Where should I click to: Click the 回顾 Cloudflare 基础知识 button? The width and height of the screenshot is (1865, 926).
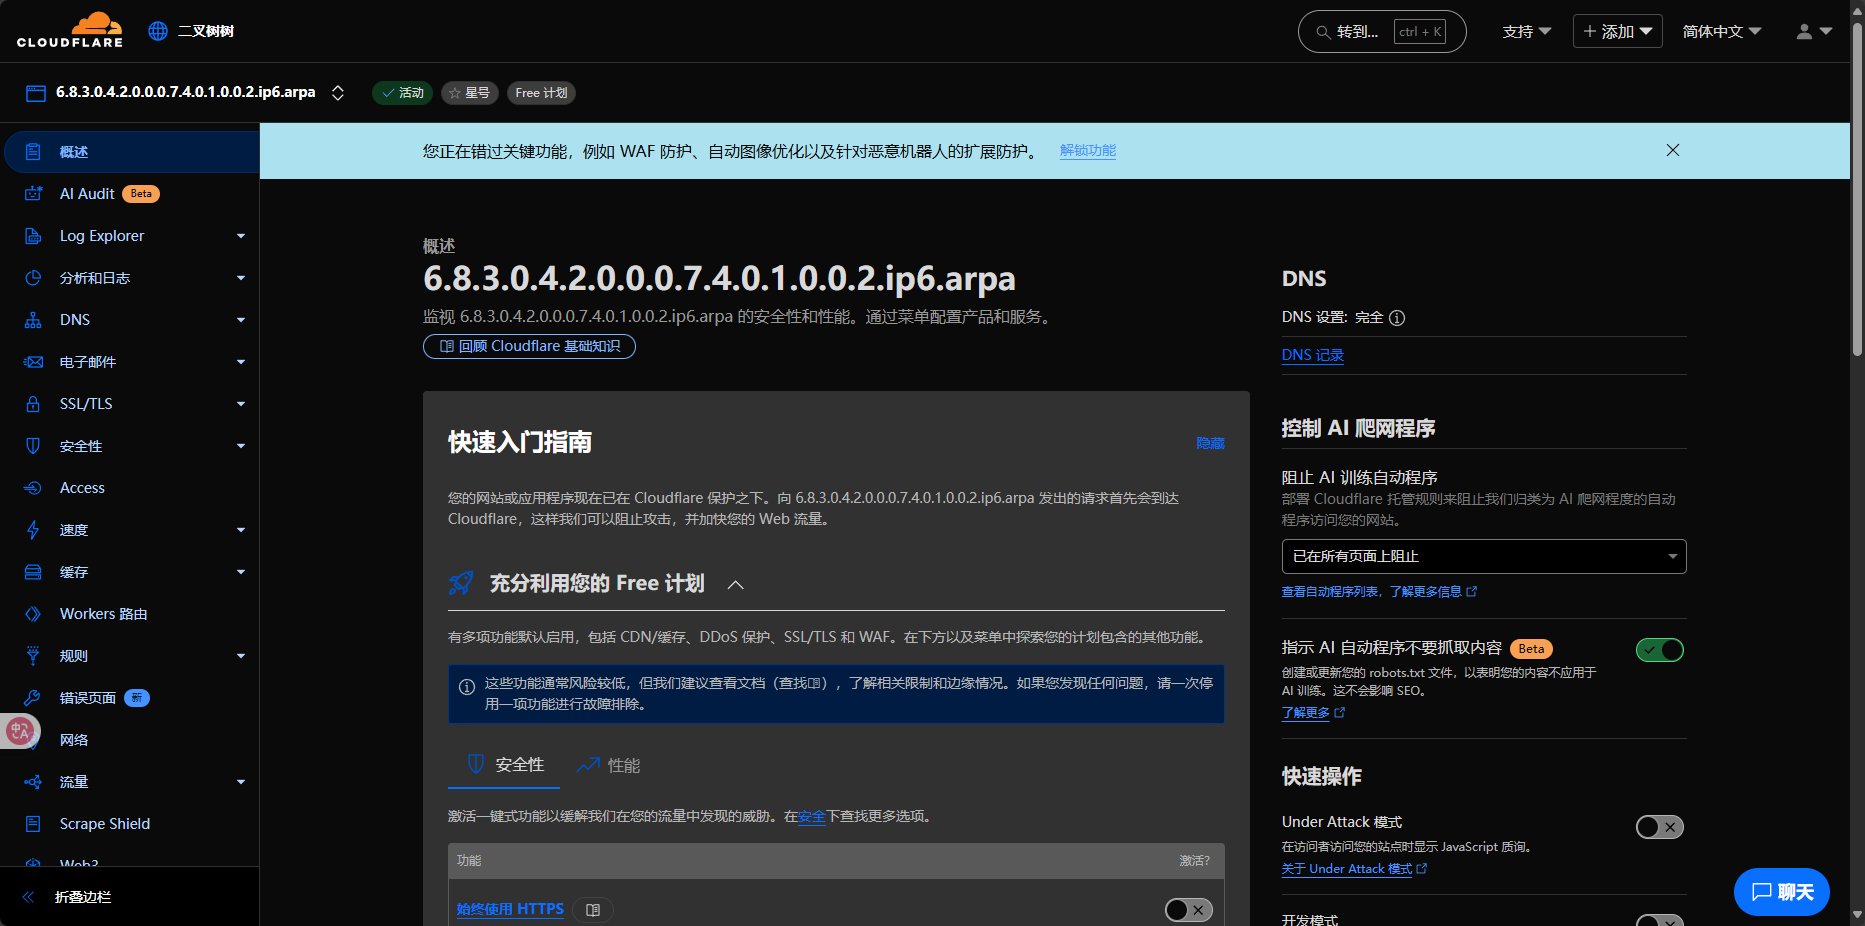click(x=529, y=346)
